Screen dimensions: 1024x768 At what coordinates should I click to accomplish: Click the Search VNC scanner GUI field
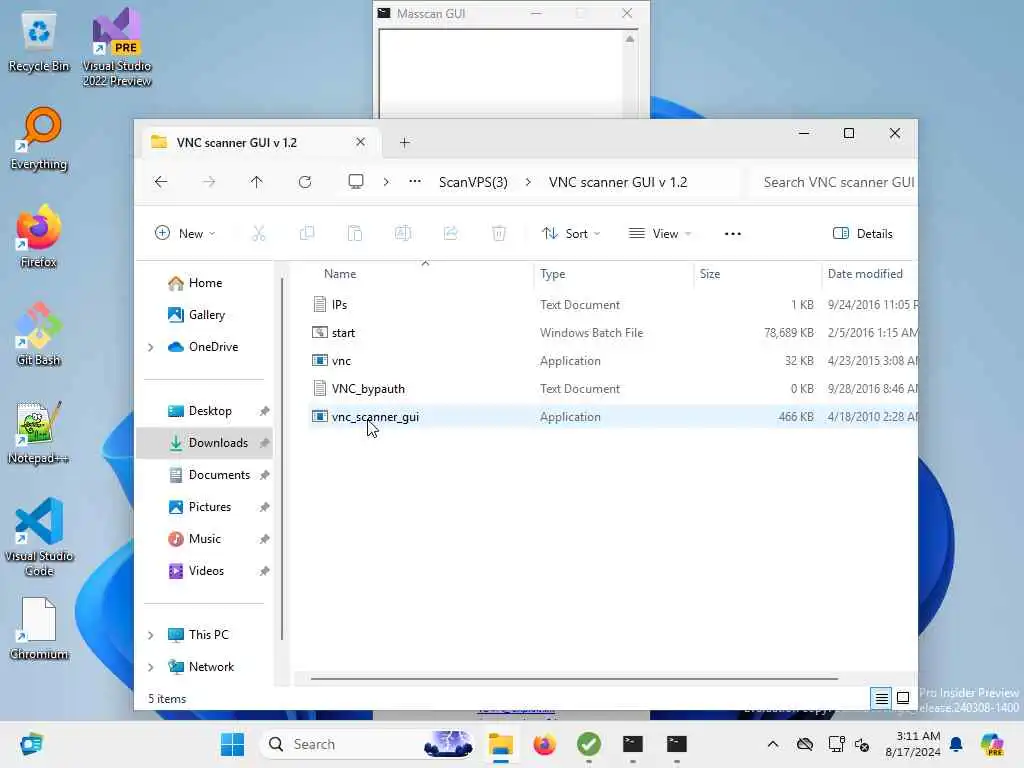pyautogui.click(x=833, y=182)
